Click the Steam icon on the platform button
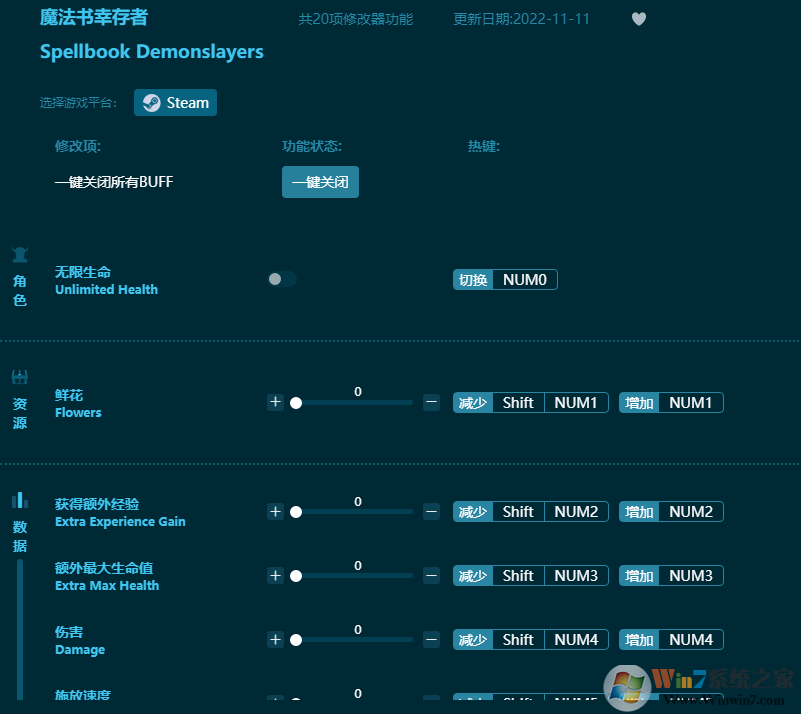Screen dimensions: 801x714 pos(152,102)
